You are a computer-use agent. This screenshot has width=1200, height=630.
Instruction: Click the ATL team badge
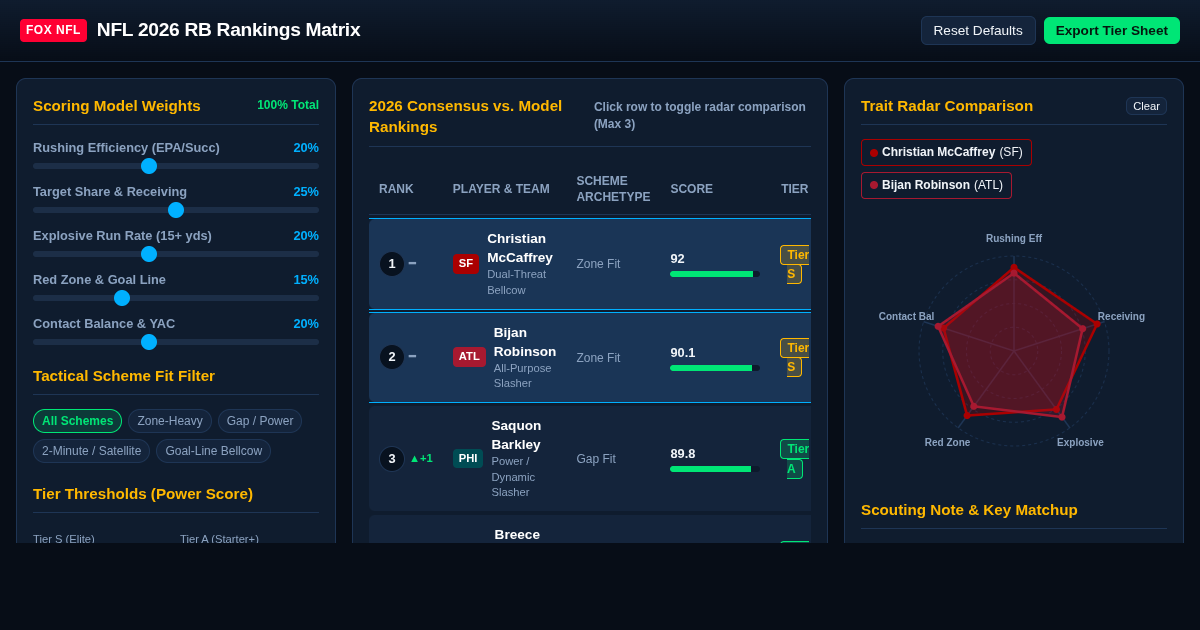tap(469, 357)
